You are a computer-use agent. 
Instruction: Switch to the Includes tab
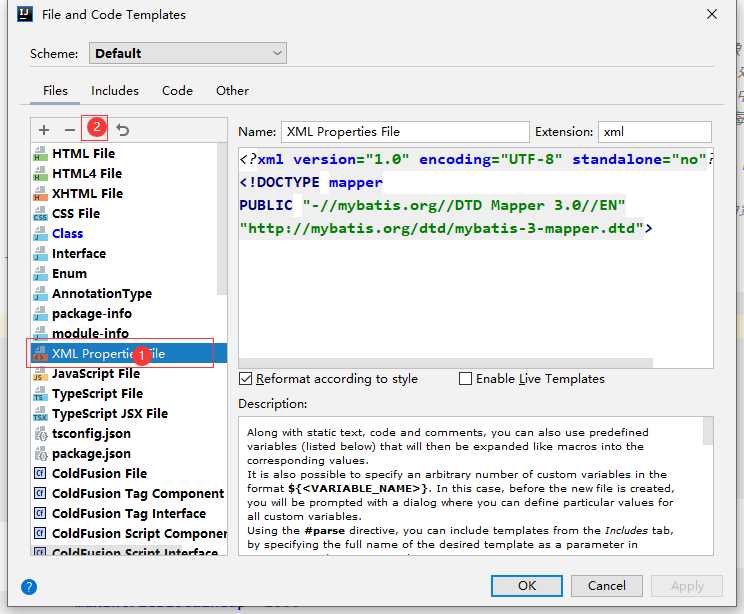[115, 91]
